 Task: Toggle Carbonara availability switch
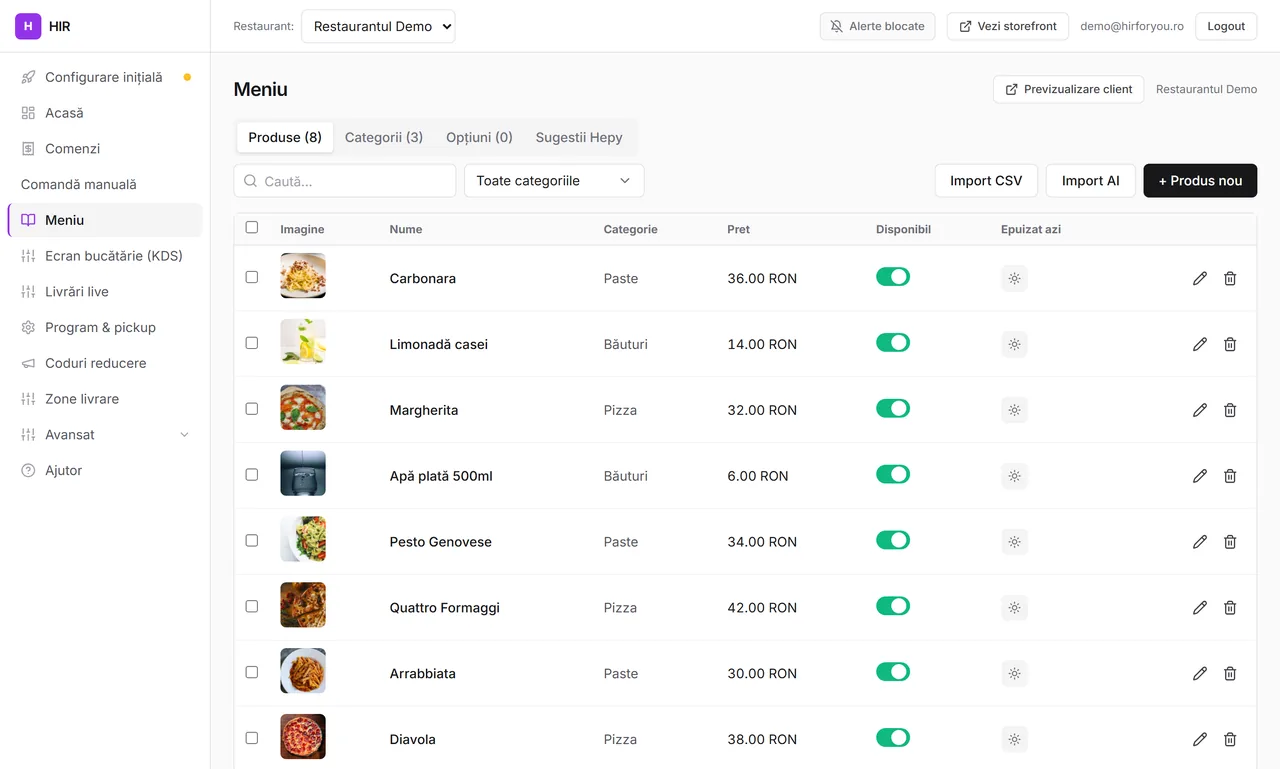pos(893,277)
